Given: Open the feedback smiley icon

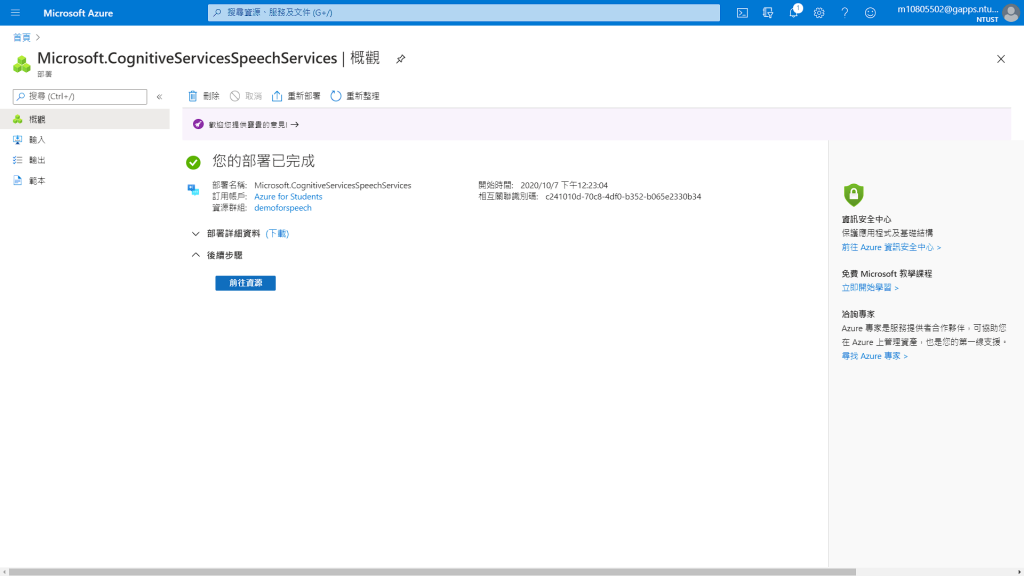Looking at the screenshot, I should coord(870,12).
